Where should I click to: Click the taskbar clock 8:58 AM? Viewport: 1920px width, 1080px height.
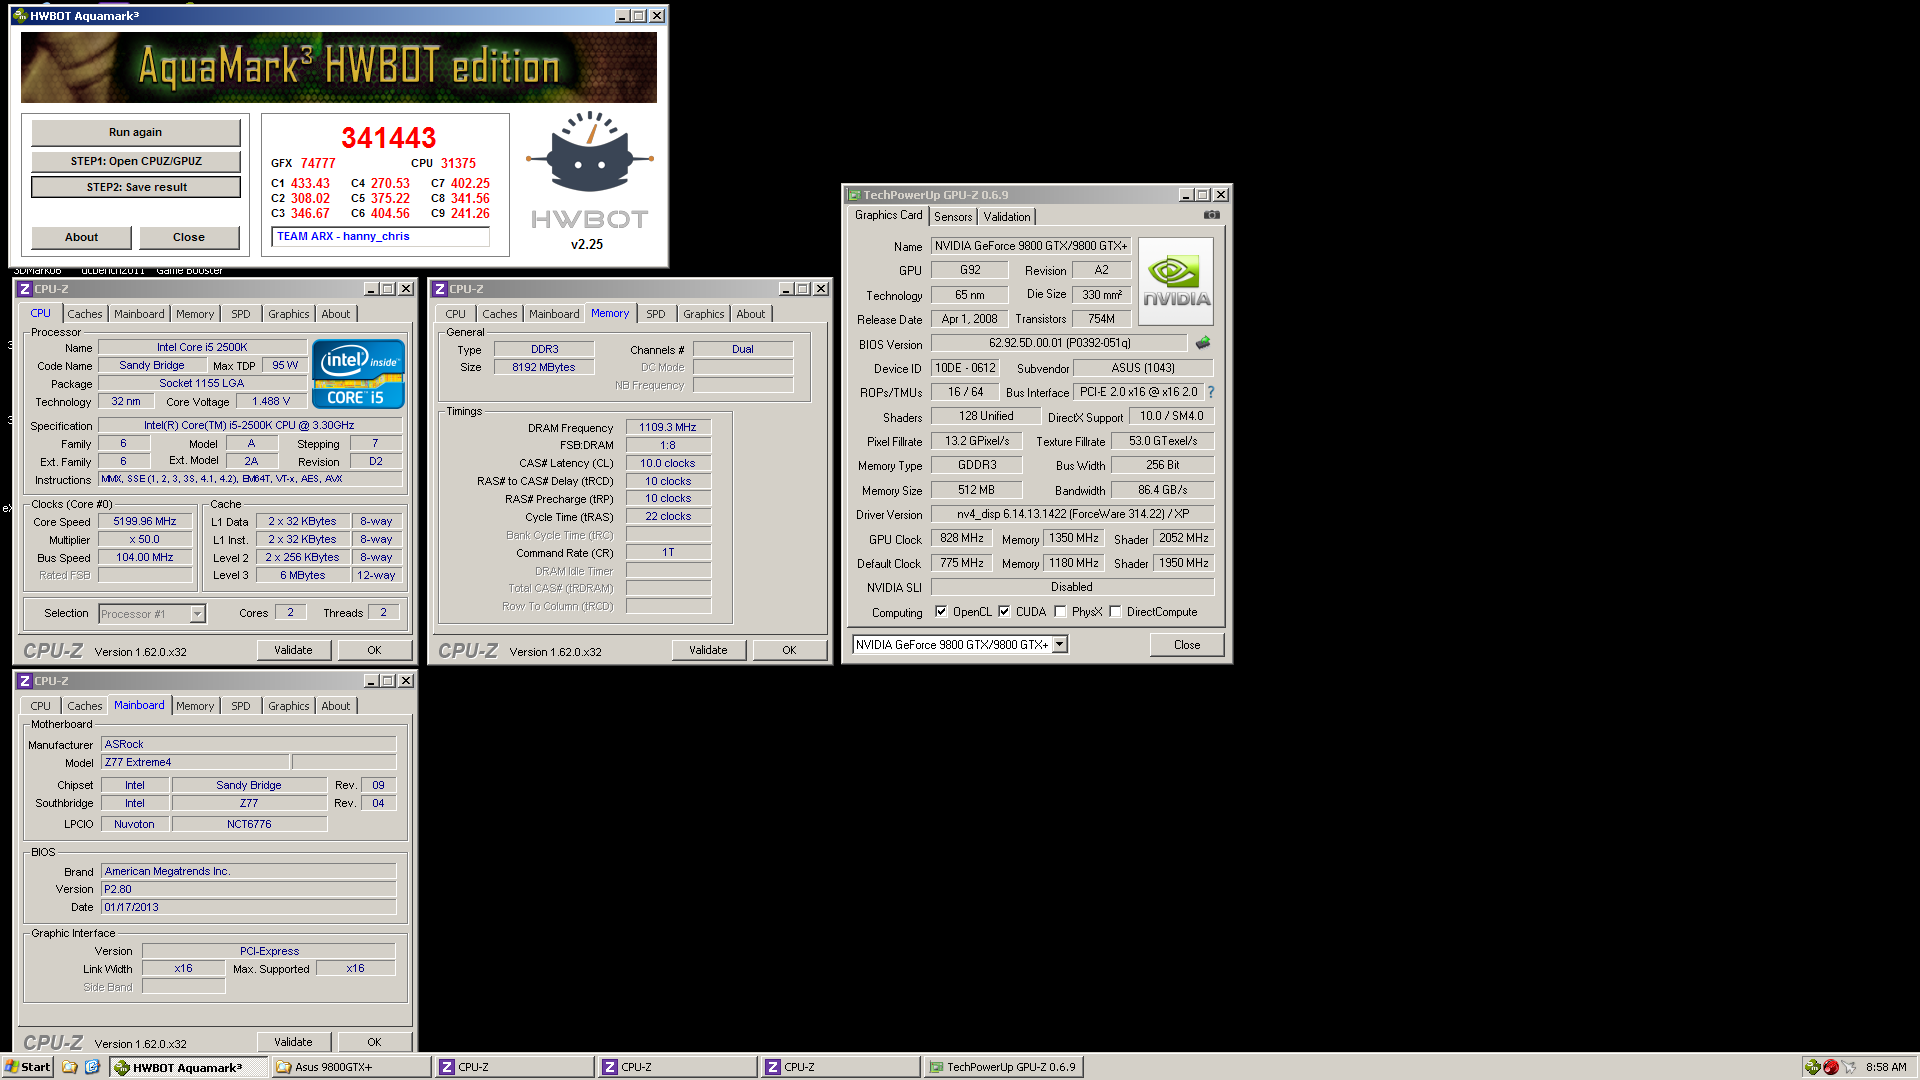coord(1886,1067)
